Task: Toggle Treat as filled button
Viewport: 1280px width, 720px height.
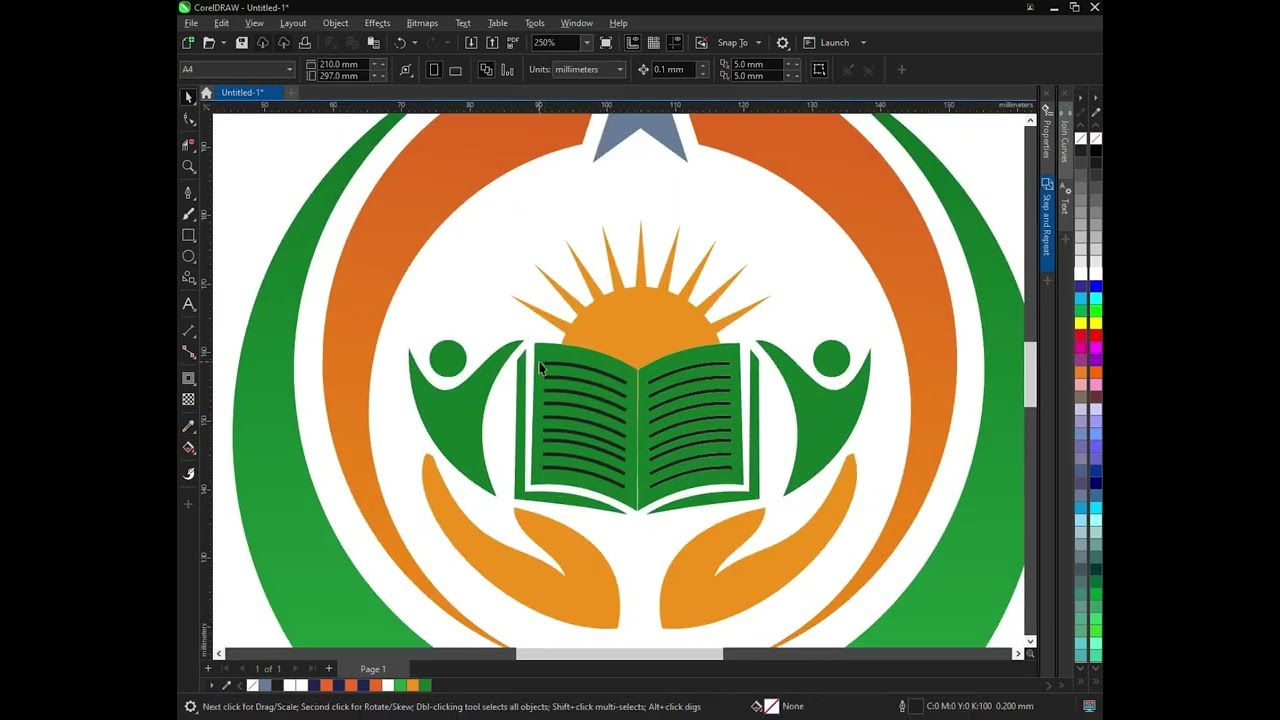Action: 819,70
